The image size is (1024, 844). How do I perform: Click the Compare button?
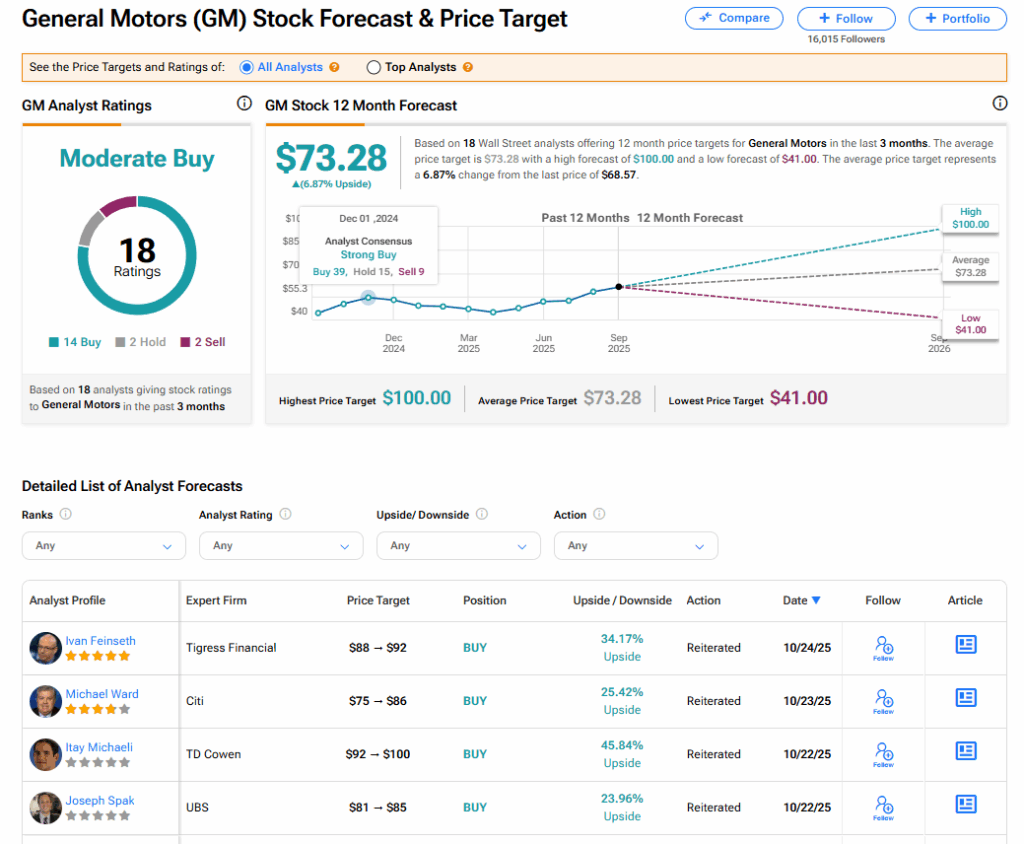click(x=734, y=18)
